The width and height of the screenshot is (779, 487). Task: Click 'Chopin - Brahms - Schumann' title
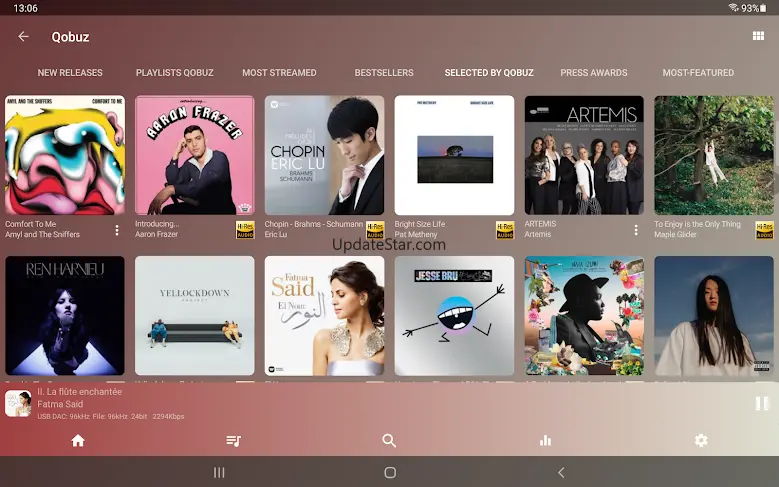click(x=313, y=224)
